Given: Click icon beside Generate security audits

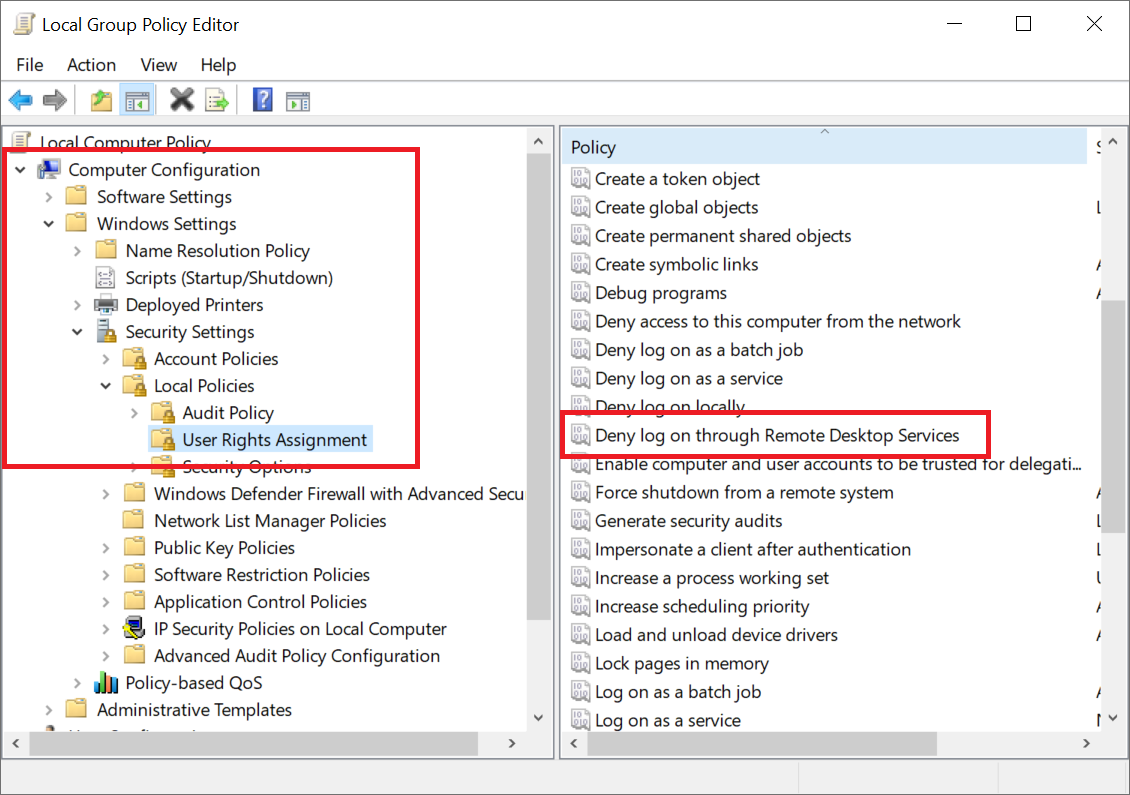Looking at the screenshot, I should 580,520.
